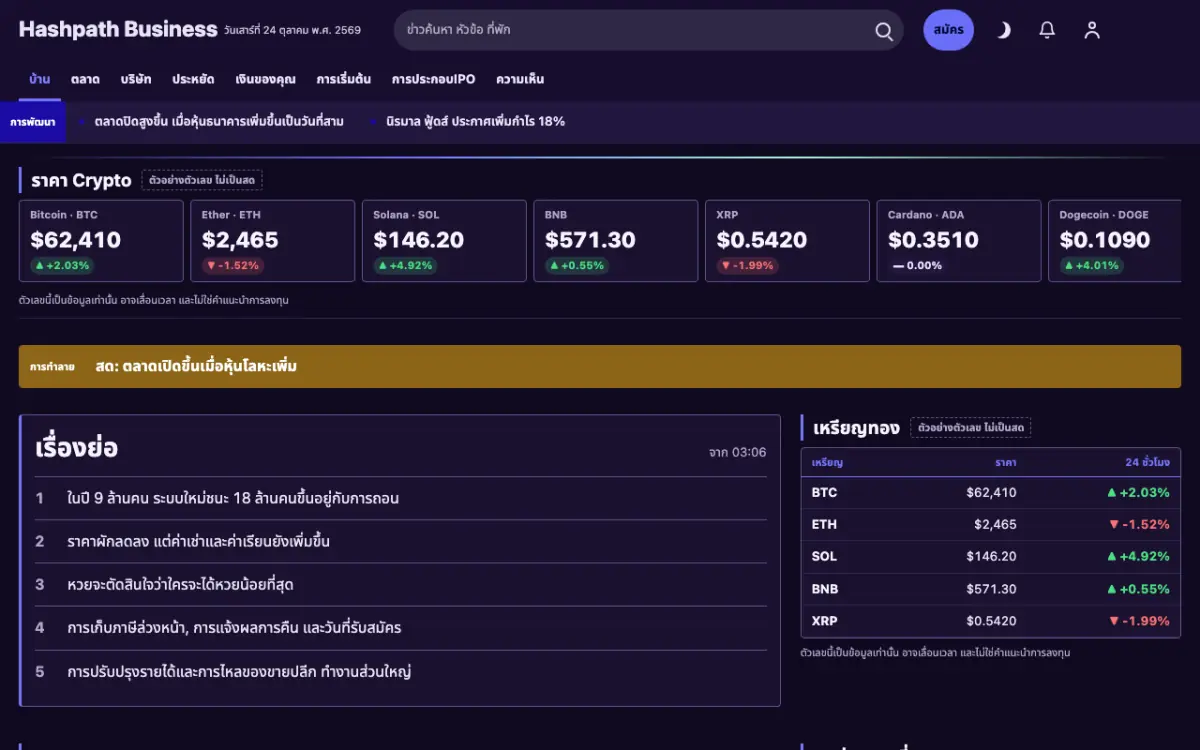Screen dimensions: 1200x750
Task: Click the ETH row in coin table
Action: coord(991,525)
